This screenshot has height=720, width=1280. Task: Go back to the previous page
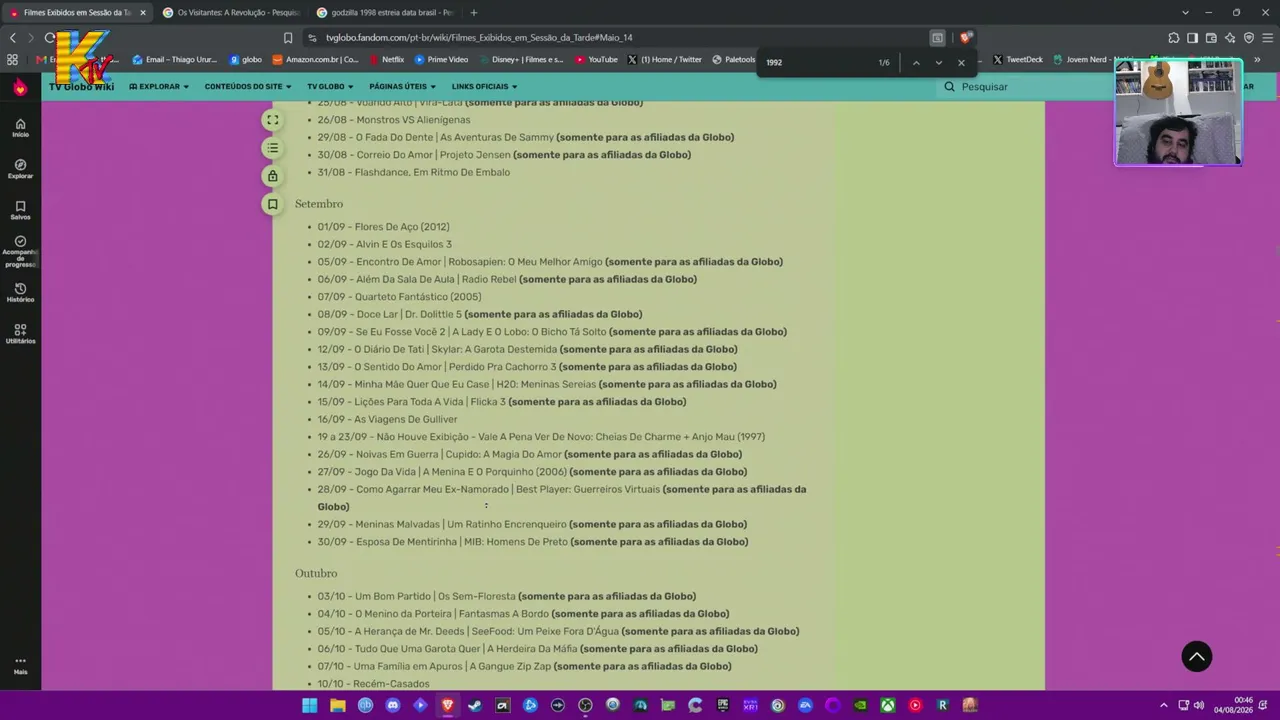coord(13,38)
